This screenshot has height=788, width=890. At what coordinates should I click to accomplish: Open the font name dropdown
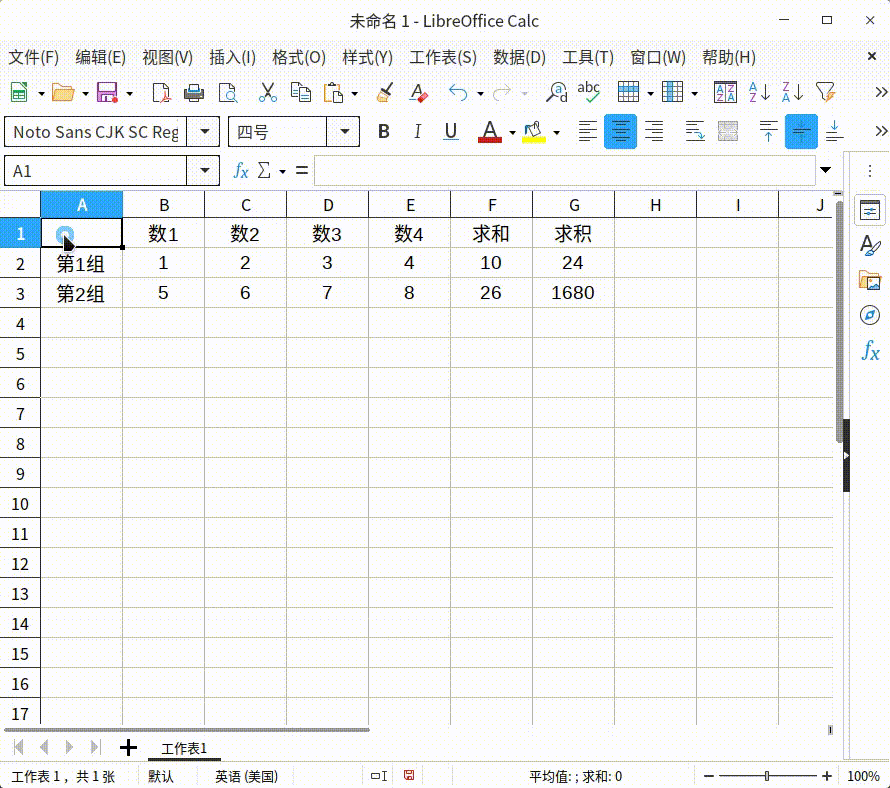point(204,131)
